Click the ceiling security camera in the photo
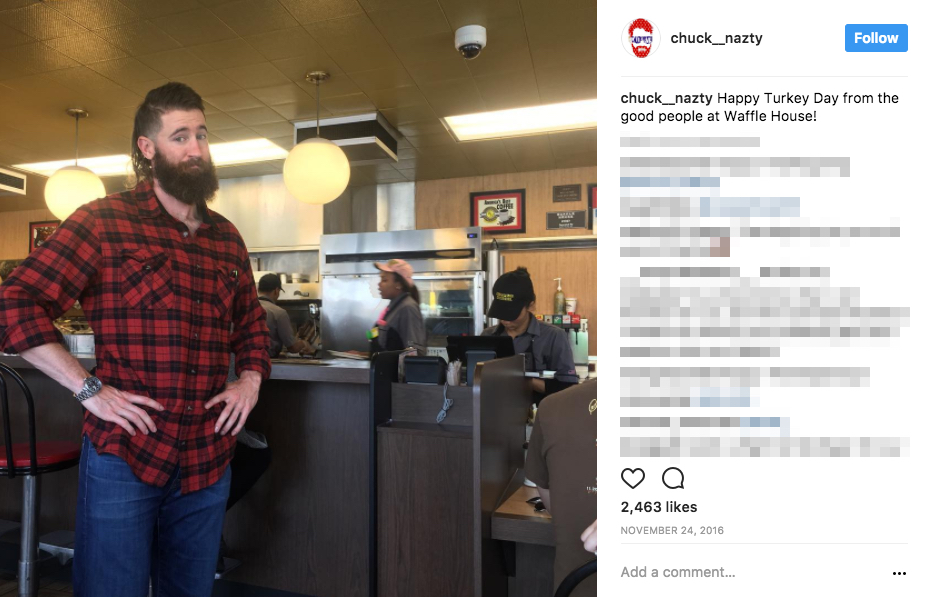This screenshot has height=597, width=929. (470, 41)
